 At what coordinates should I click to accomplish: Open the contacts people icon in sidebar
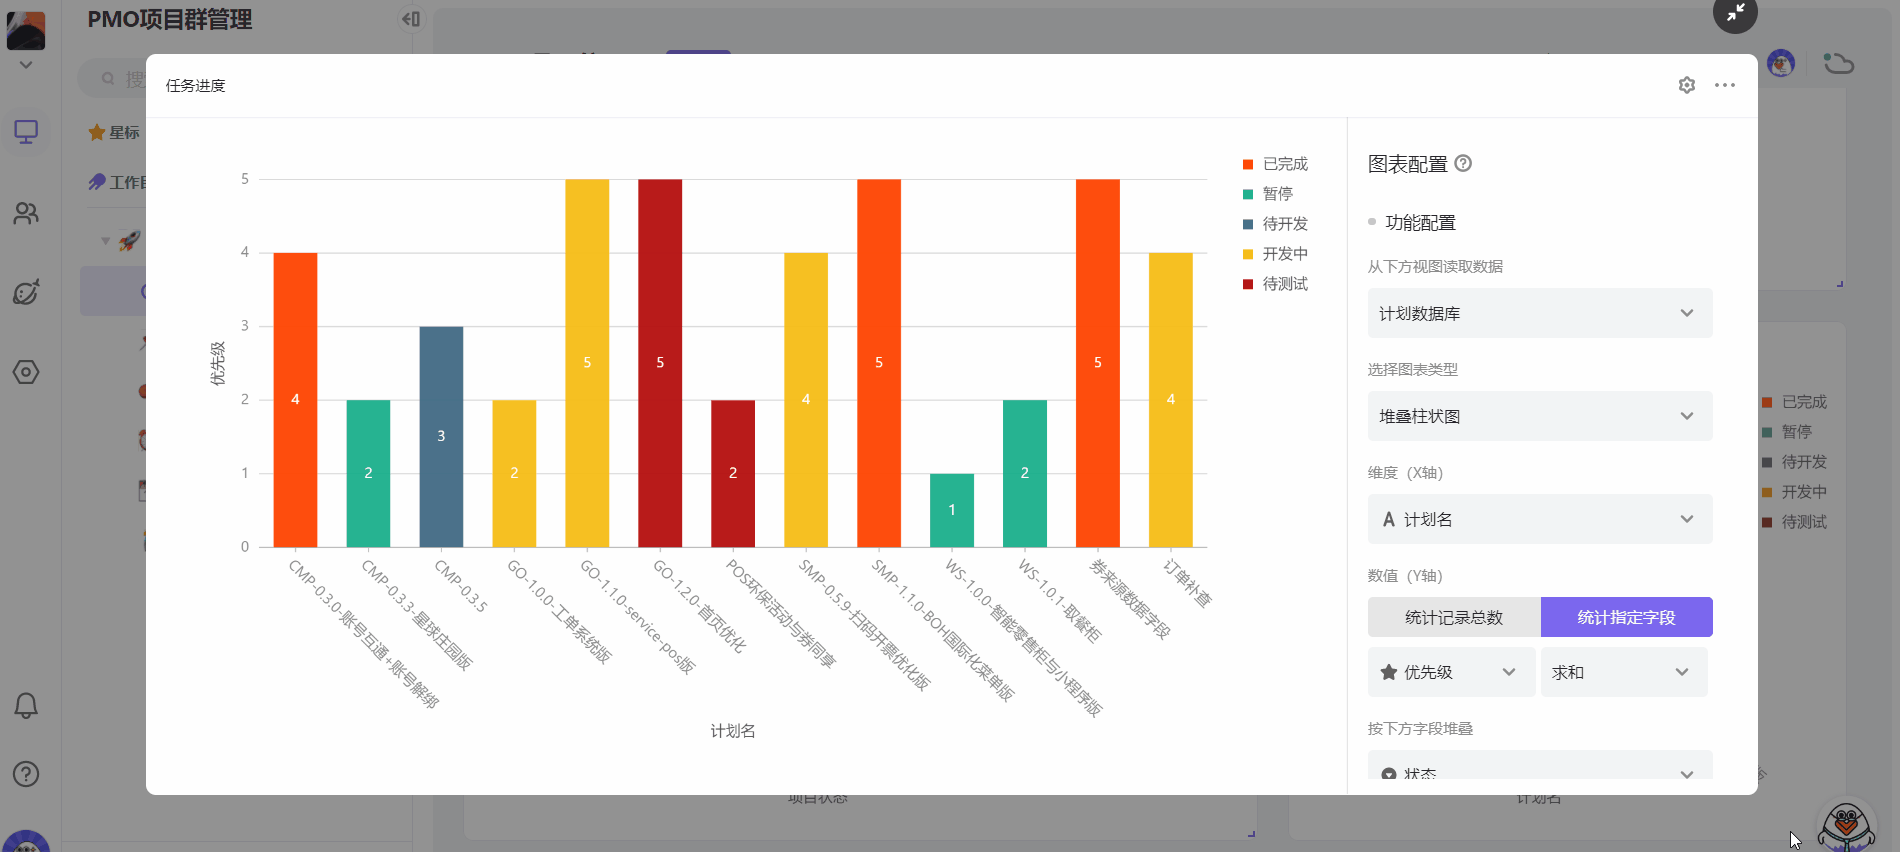click(x=26, y=213)
